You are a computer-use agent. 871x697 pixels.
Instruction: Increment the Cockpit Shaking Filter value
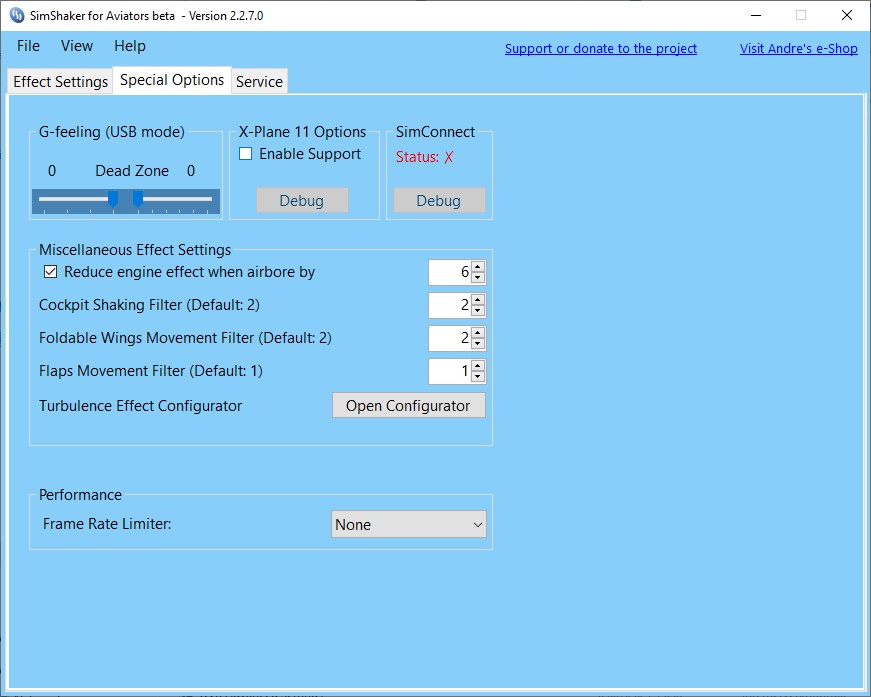tap(478, 299)
